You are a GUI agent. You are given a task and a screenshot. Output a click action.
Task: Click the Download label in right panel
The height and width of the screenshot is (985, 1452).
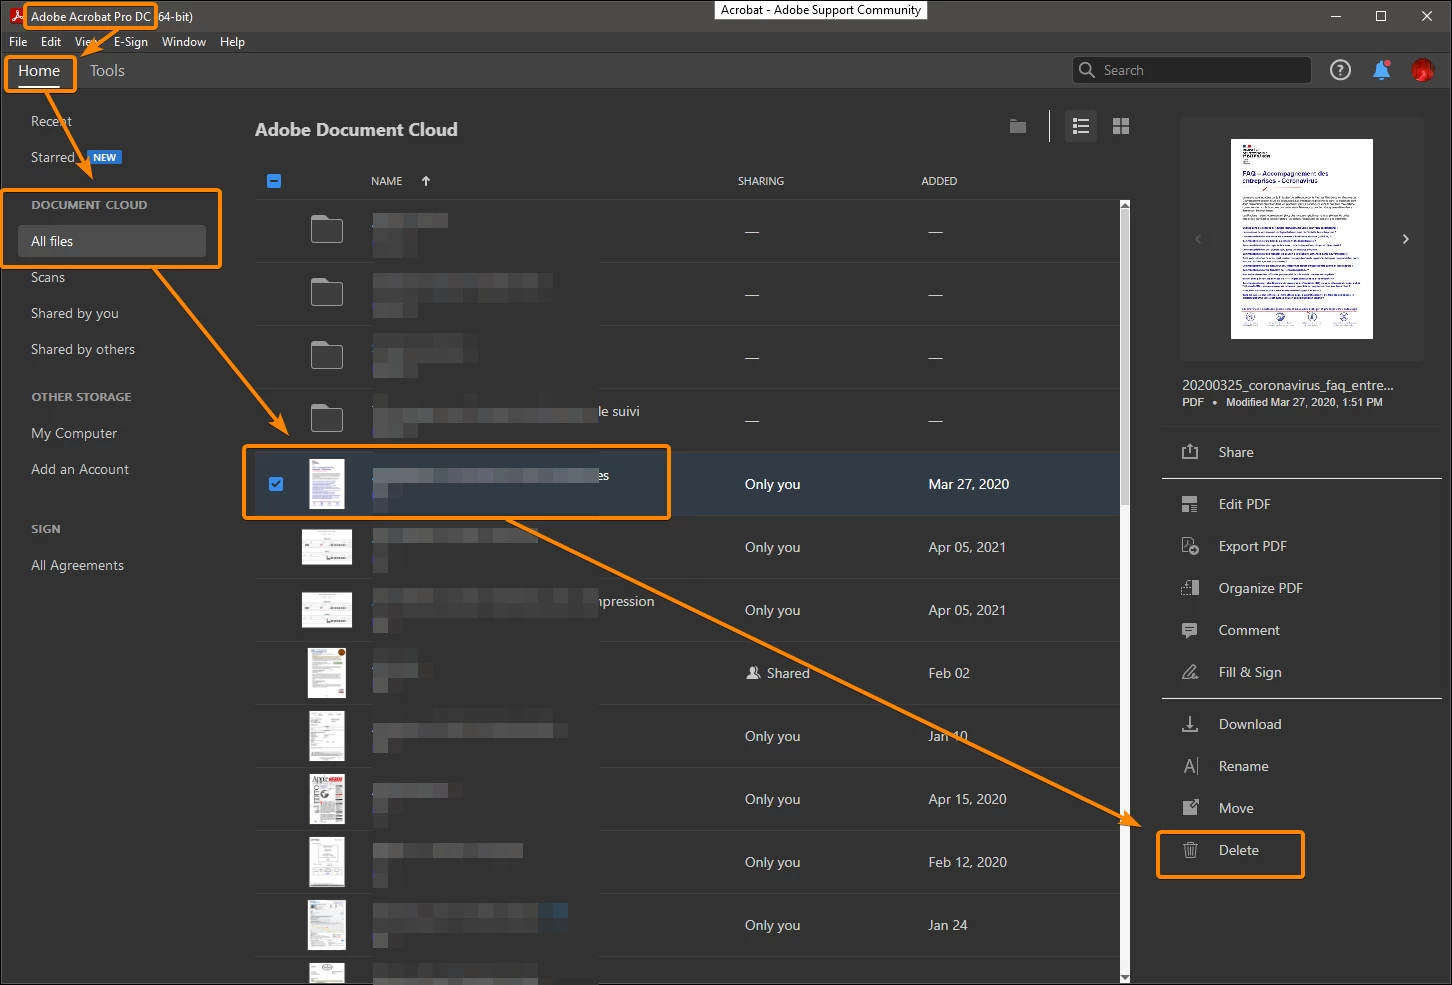[x=1250, y=724]
